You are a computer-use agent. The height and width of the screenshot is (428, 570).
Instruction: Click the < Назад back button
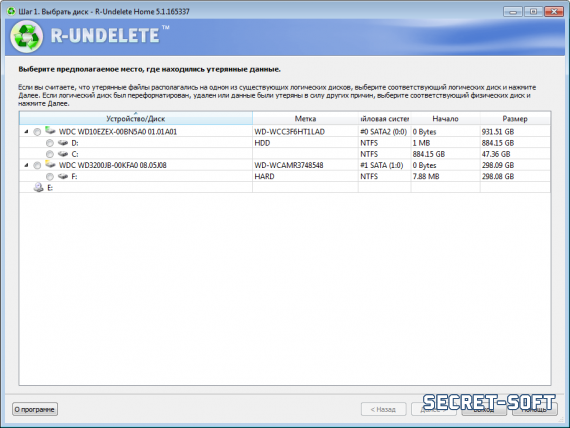point(383,409)
